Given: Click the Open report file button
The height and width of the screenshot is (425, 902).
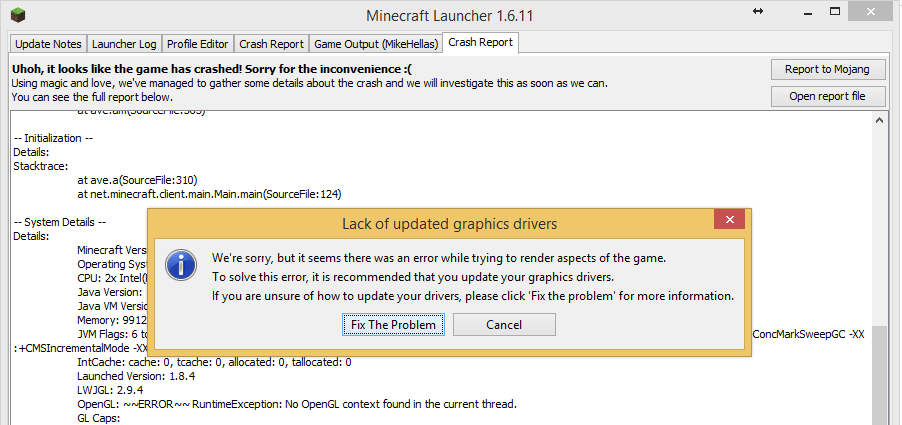Looking at the screenshot, I should tap(827, 96).
